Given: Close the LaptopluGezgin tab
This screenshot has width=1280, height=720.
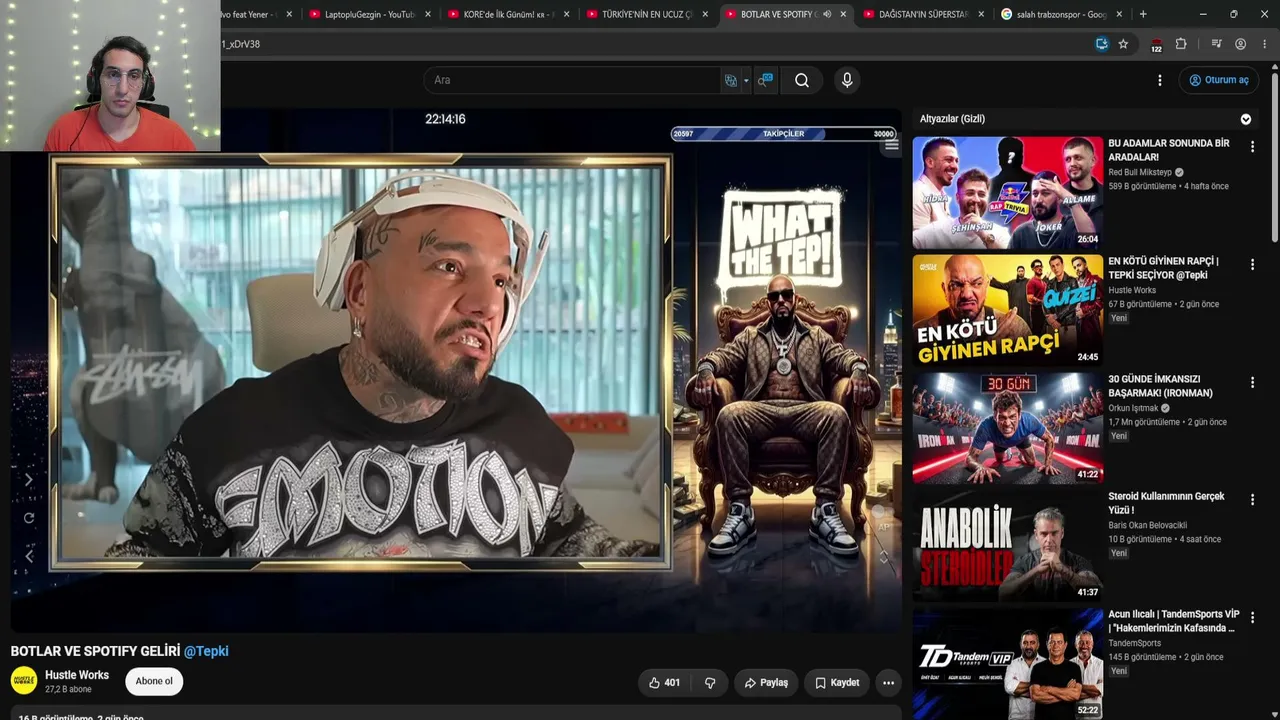Looking at the screenshot, I should coord(428,14).
